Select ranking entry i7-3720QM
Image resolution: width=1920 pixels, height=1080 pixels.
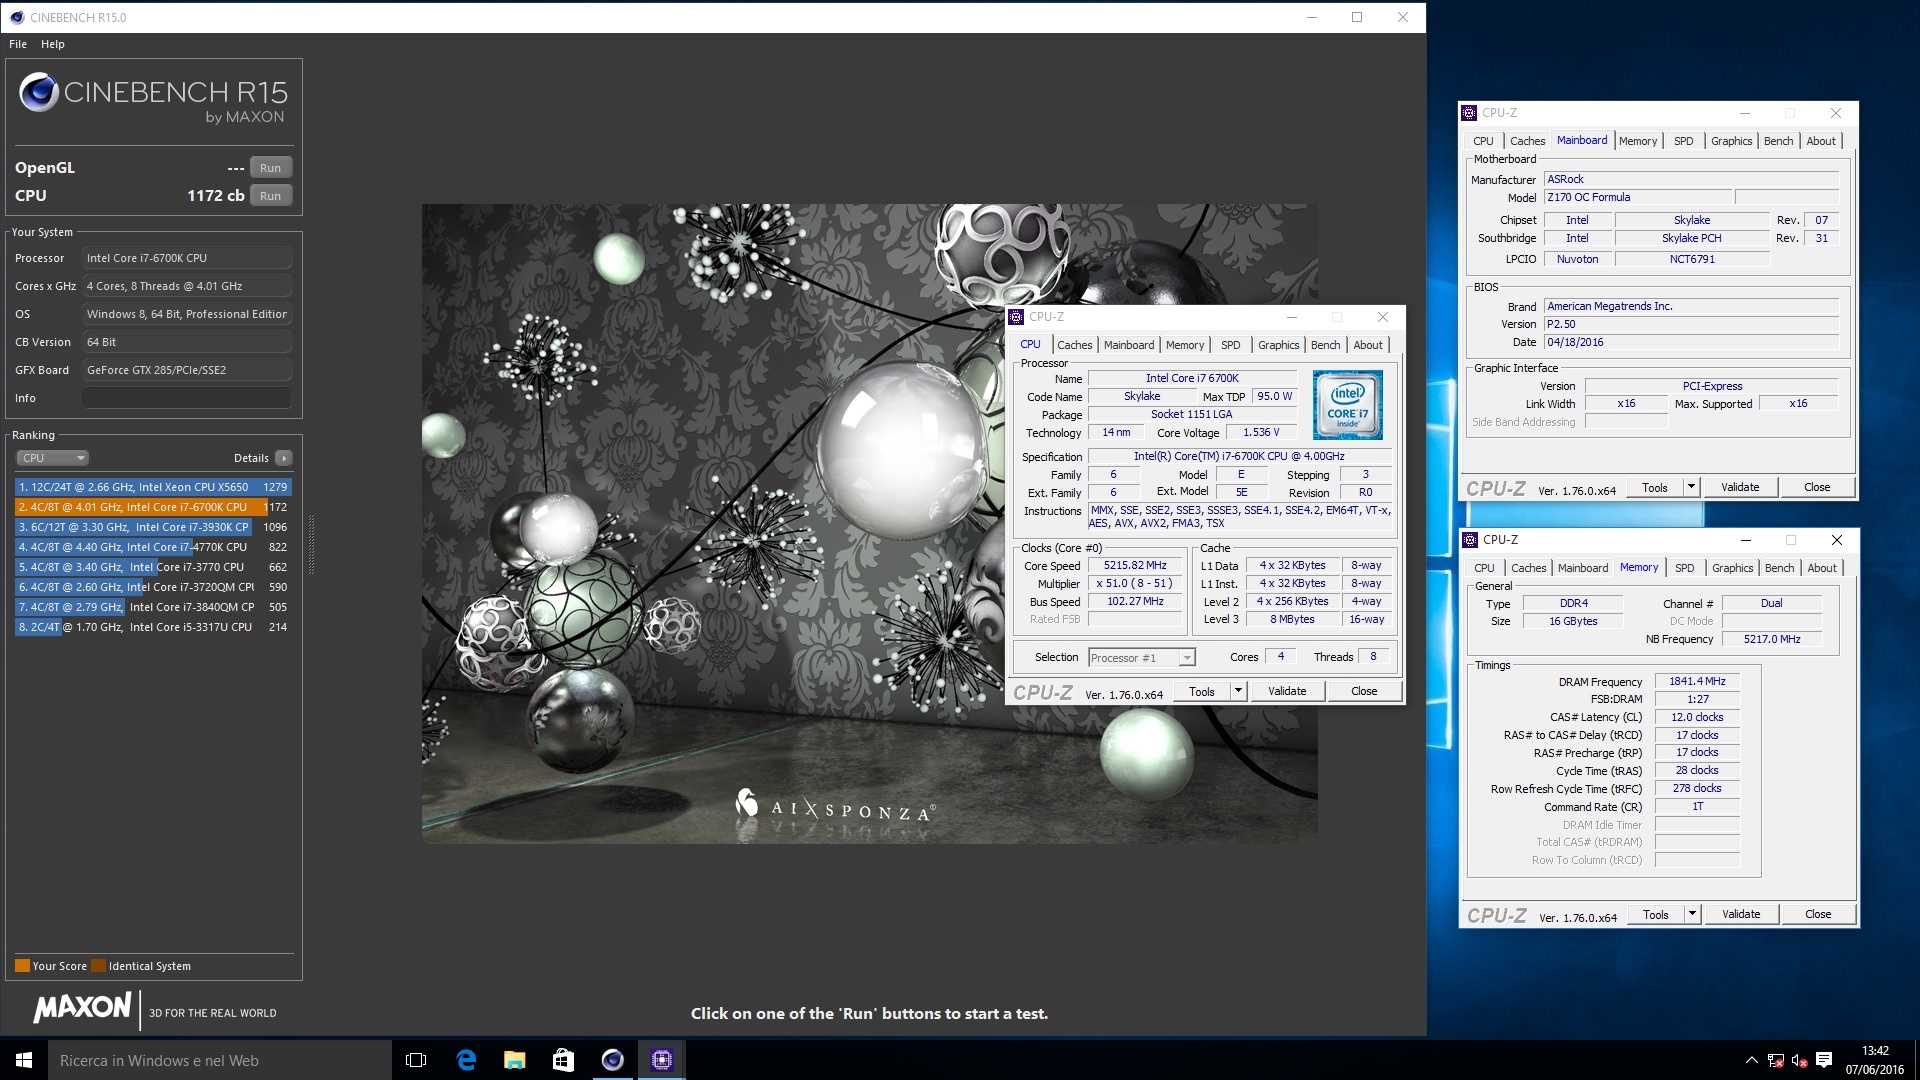[152, 587]
